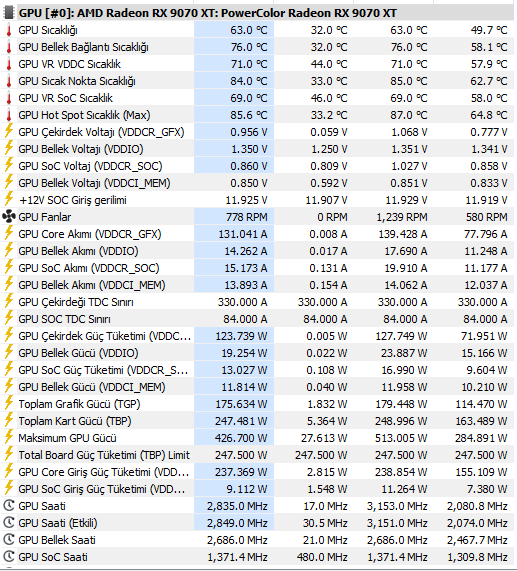Click the 2,686.0 MHz current memory clock
Viewport: 517px width, 571px height.
237,540
